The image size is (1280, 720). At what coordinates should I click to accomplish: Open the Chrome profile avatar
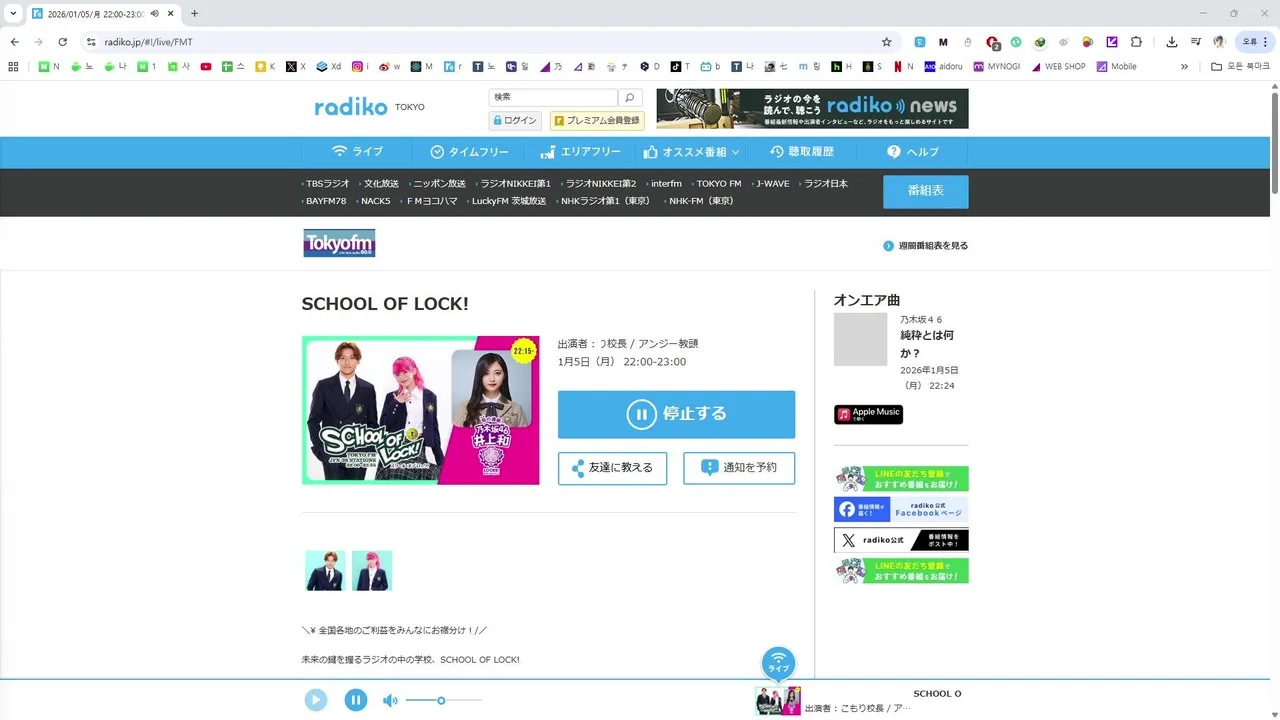point(1219,42)
